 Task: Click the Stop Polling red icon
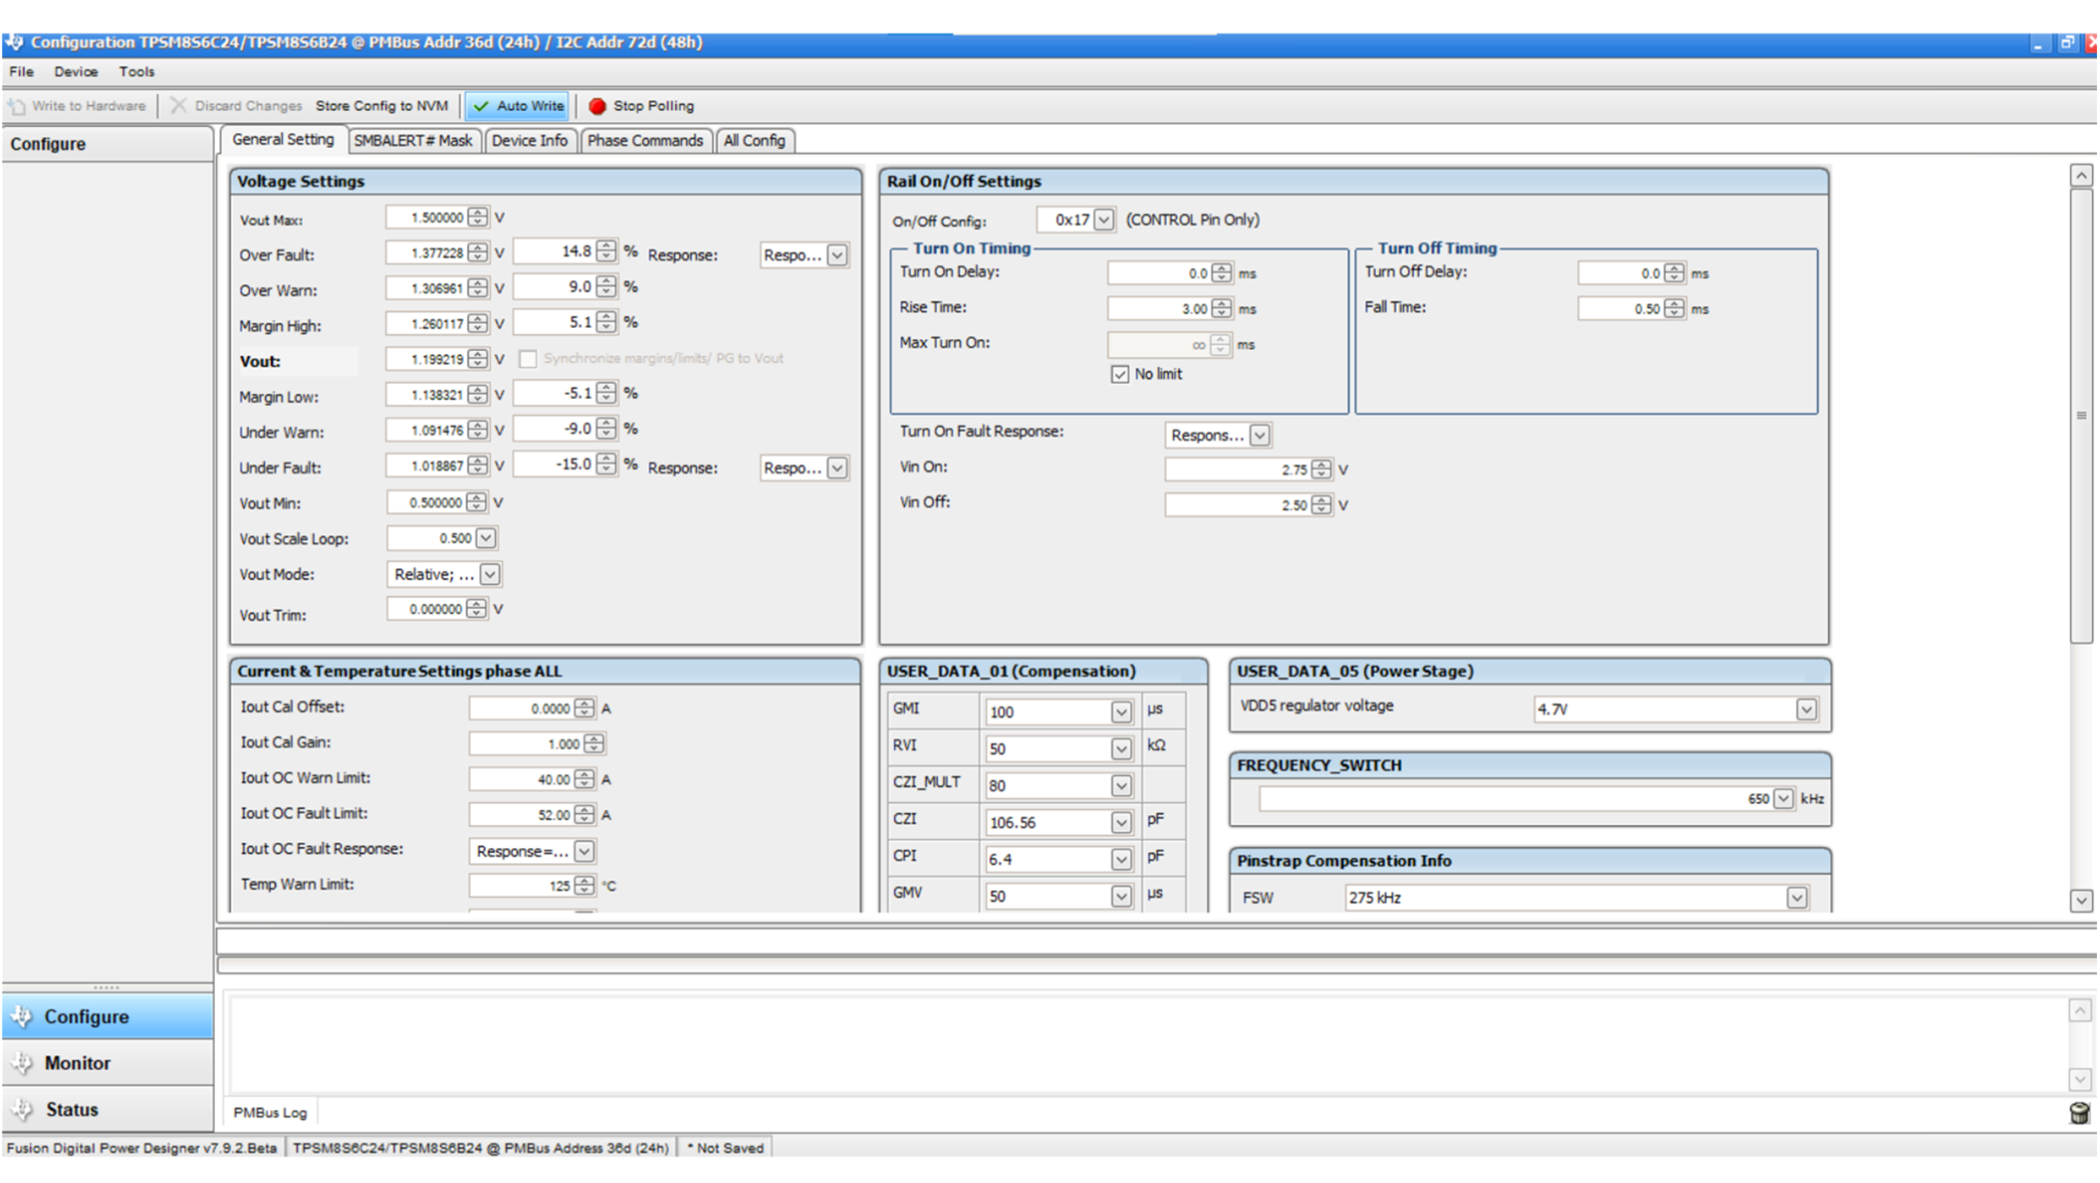(597, 106)
